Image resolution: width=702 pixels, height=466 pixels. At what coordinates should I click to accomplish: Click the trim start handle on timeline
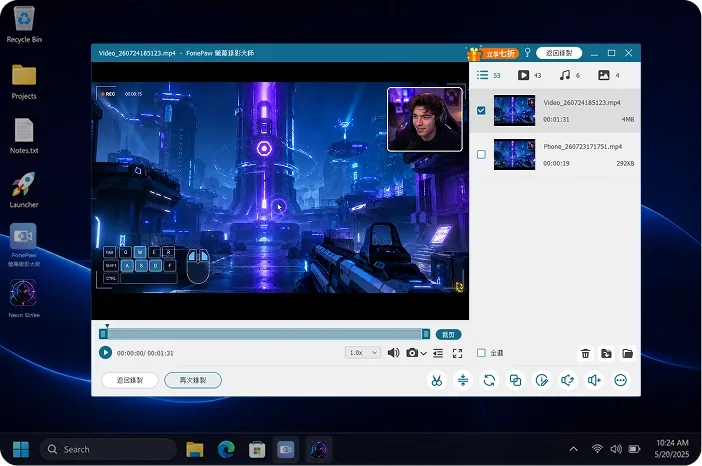[x=103, y=334]
